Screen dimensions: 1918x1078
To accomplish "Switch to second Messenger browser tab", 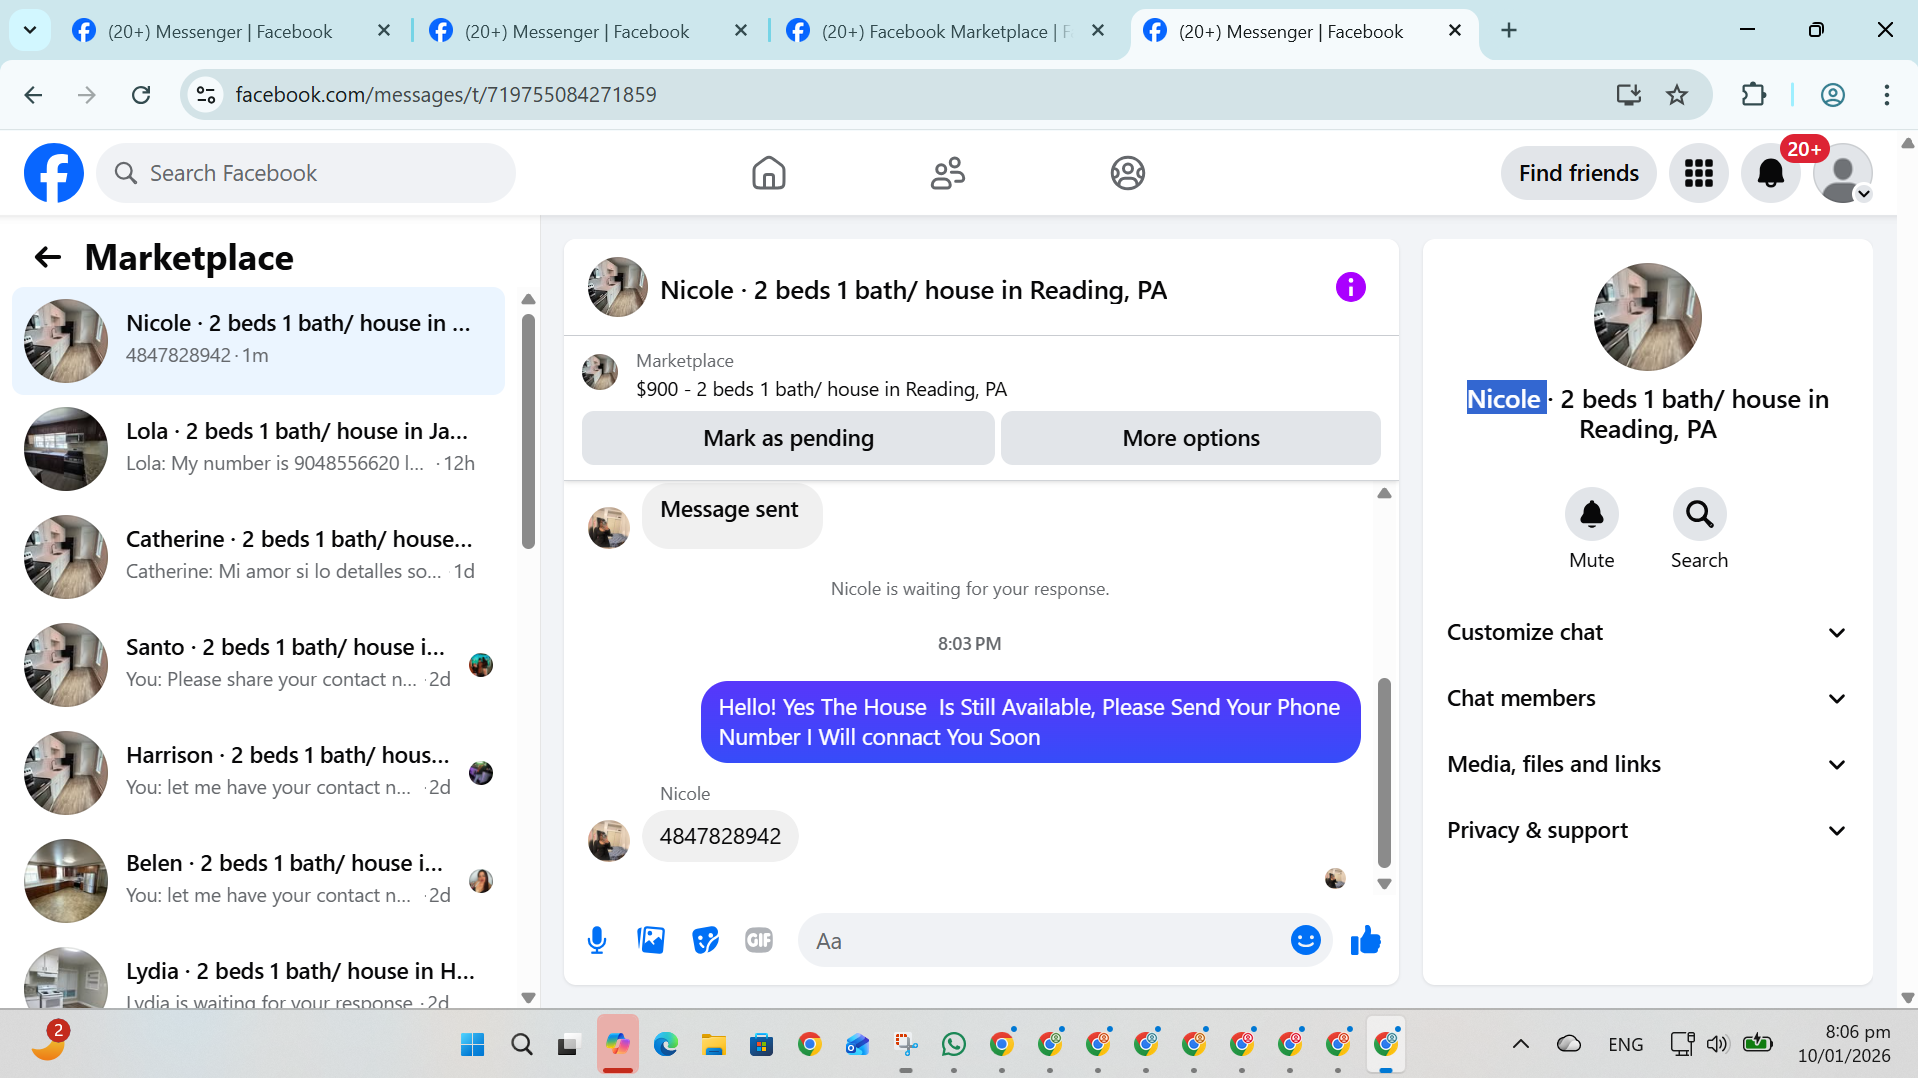I will pos(575,31).
